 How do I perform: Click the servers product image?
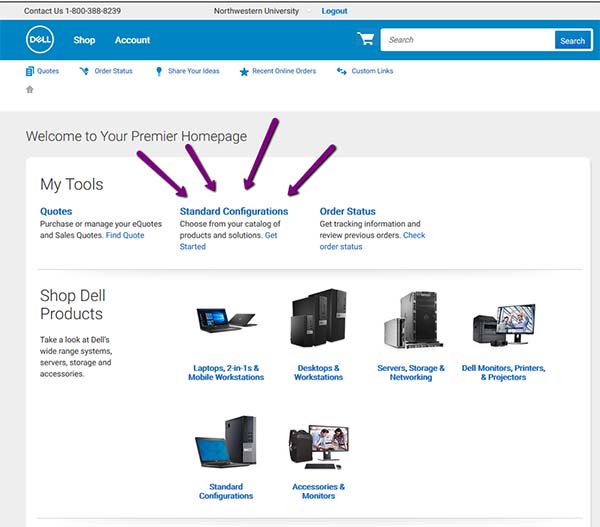pyautogui.click(x=412, y=320)
